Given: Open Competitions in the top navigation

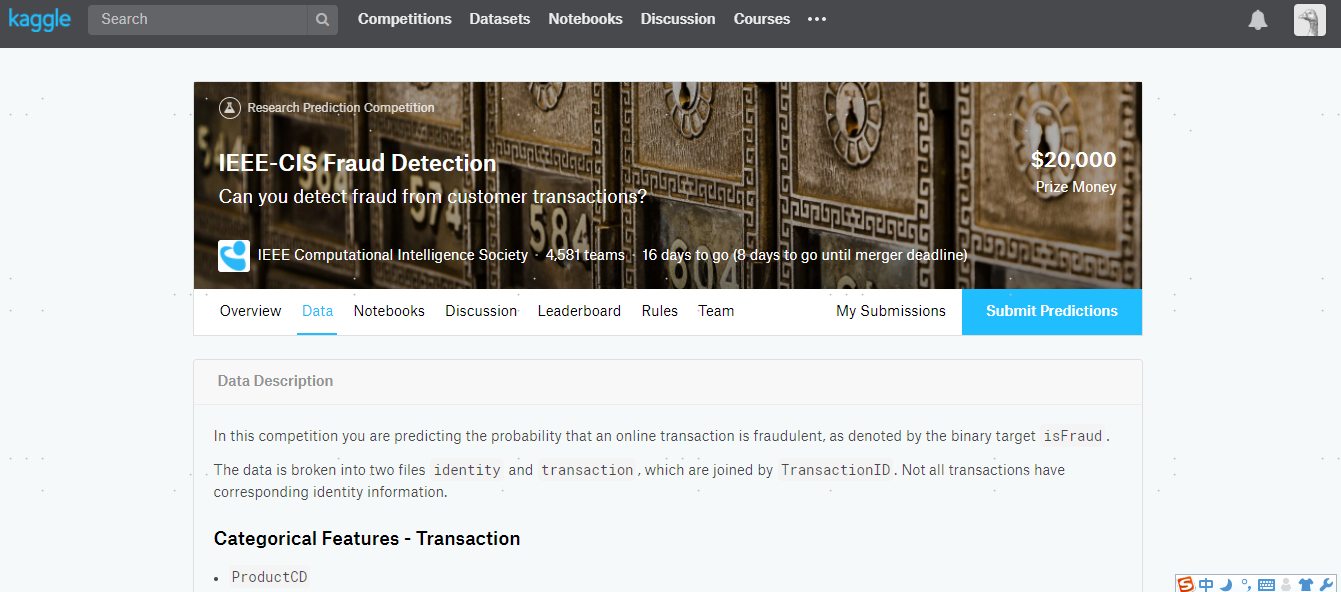Looking at the screenshot, I should pyautogui.click(x=404, y=19).
